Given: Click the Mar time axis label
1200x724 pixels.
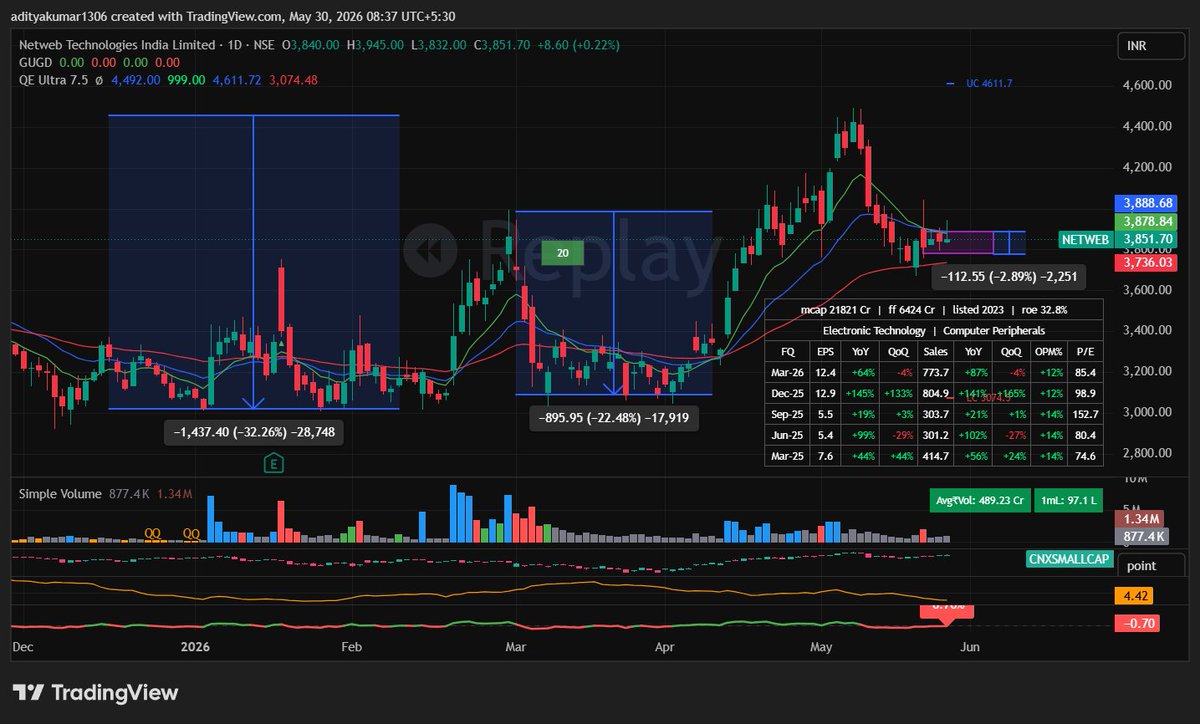Looking at the screenshot, I should [x=516, y=647].
